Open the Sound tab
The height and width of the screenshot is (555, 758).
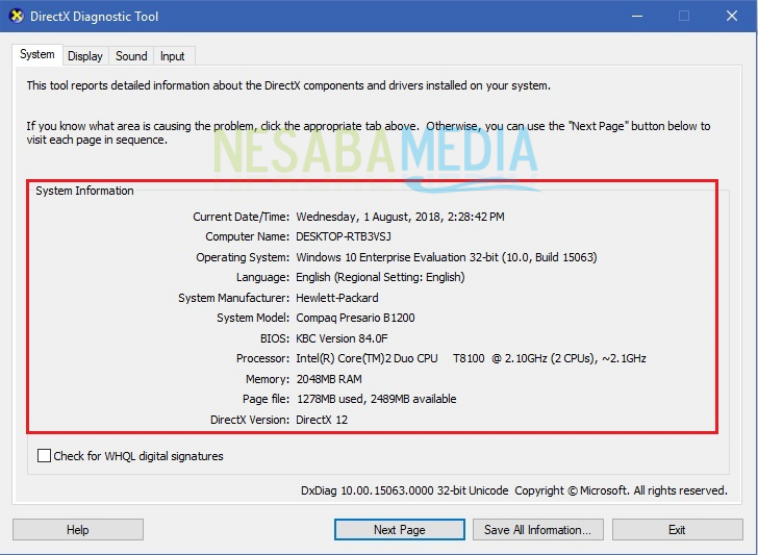click(131, 57)
